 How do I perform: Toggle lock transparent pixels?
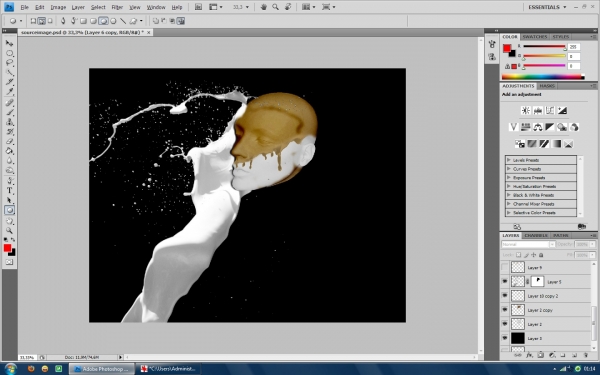pyautogui.click(x=518, y=255)
